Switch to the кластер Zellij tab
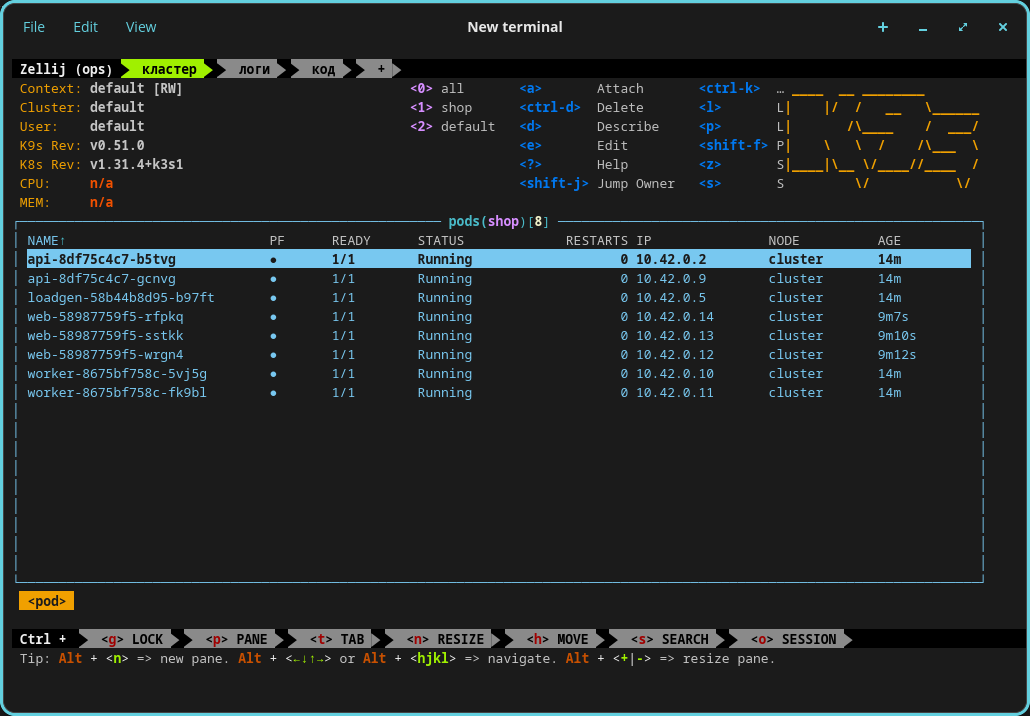1030x716 pixels. click(168, 69)
